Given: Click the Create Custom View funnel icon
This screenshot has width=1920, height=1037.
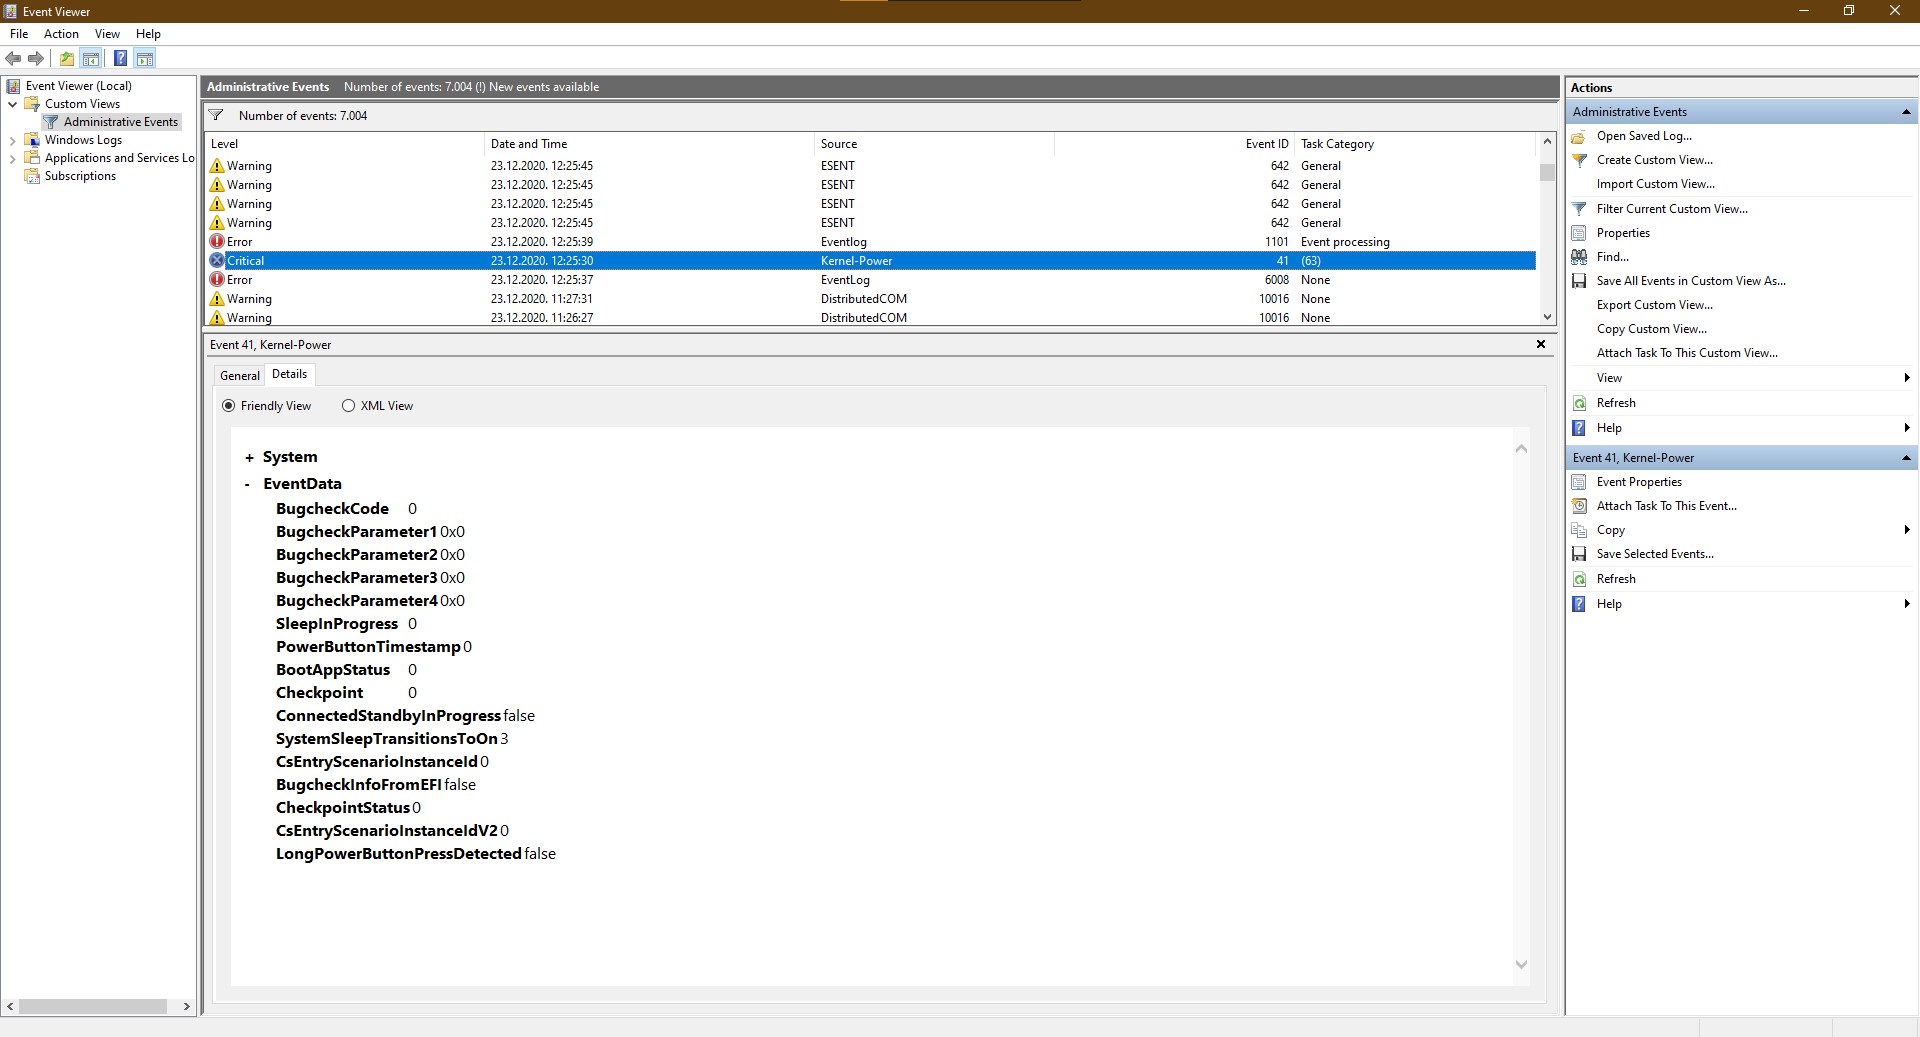Looking at the screenshot, I should (x=1579, y=160).
